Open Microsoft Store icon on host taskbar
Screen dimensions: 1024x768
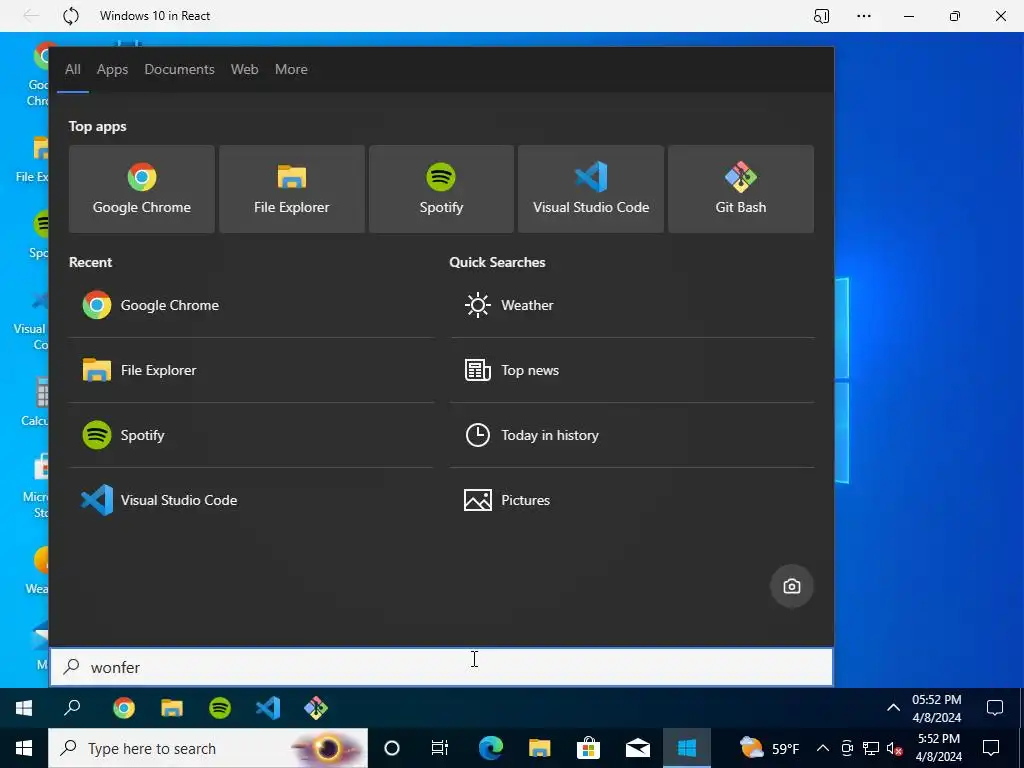[x=588, y=748]
